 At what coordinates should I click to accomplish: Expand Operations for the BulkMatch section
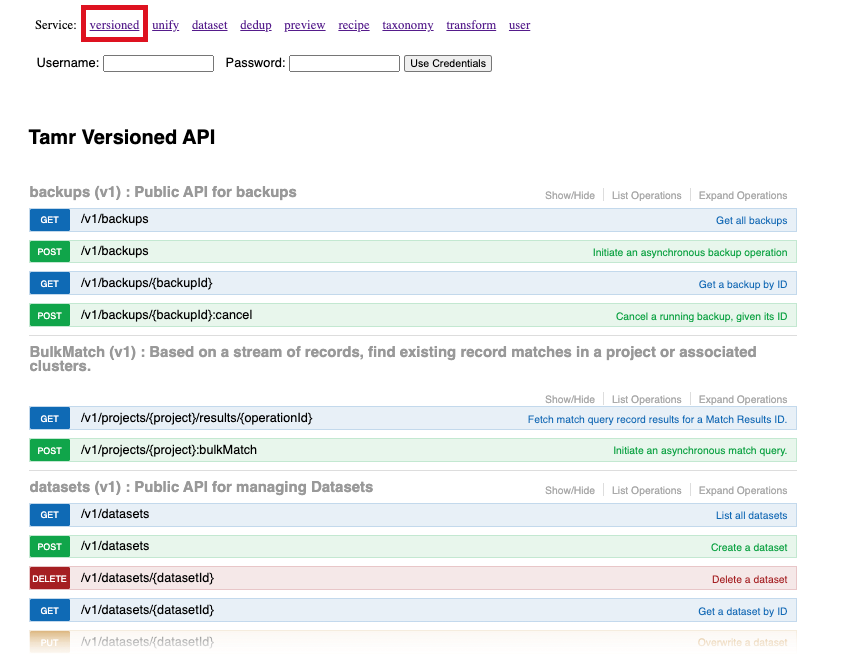pos(743,400)
